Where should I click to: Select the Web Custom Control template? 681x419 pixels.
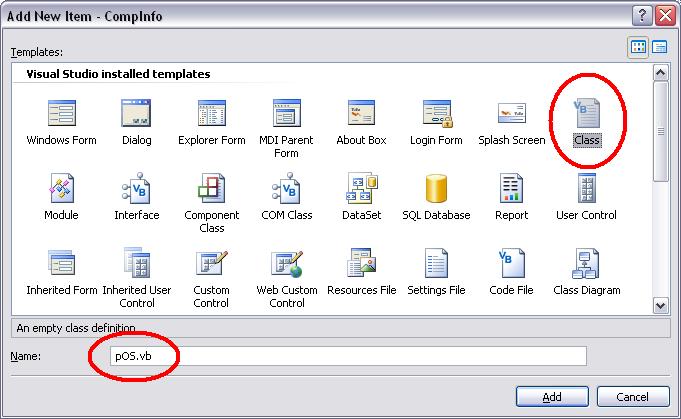287,278
